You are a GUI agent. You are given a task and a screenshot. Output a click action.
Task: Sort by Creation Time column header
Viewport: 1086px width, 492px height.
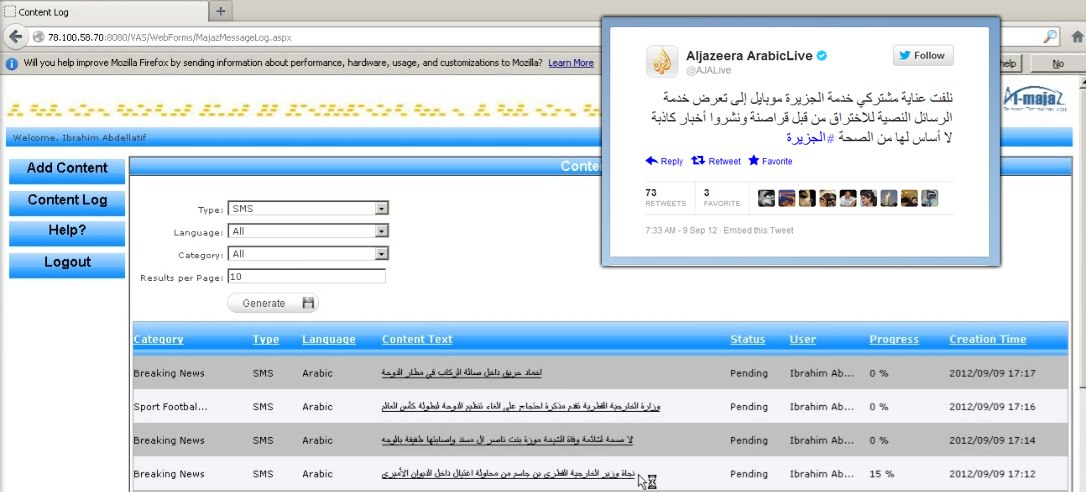(988, 340)
